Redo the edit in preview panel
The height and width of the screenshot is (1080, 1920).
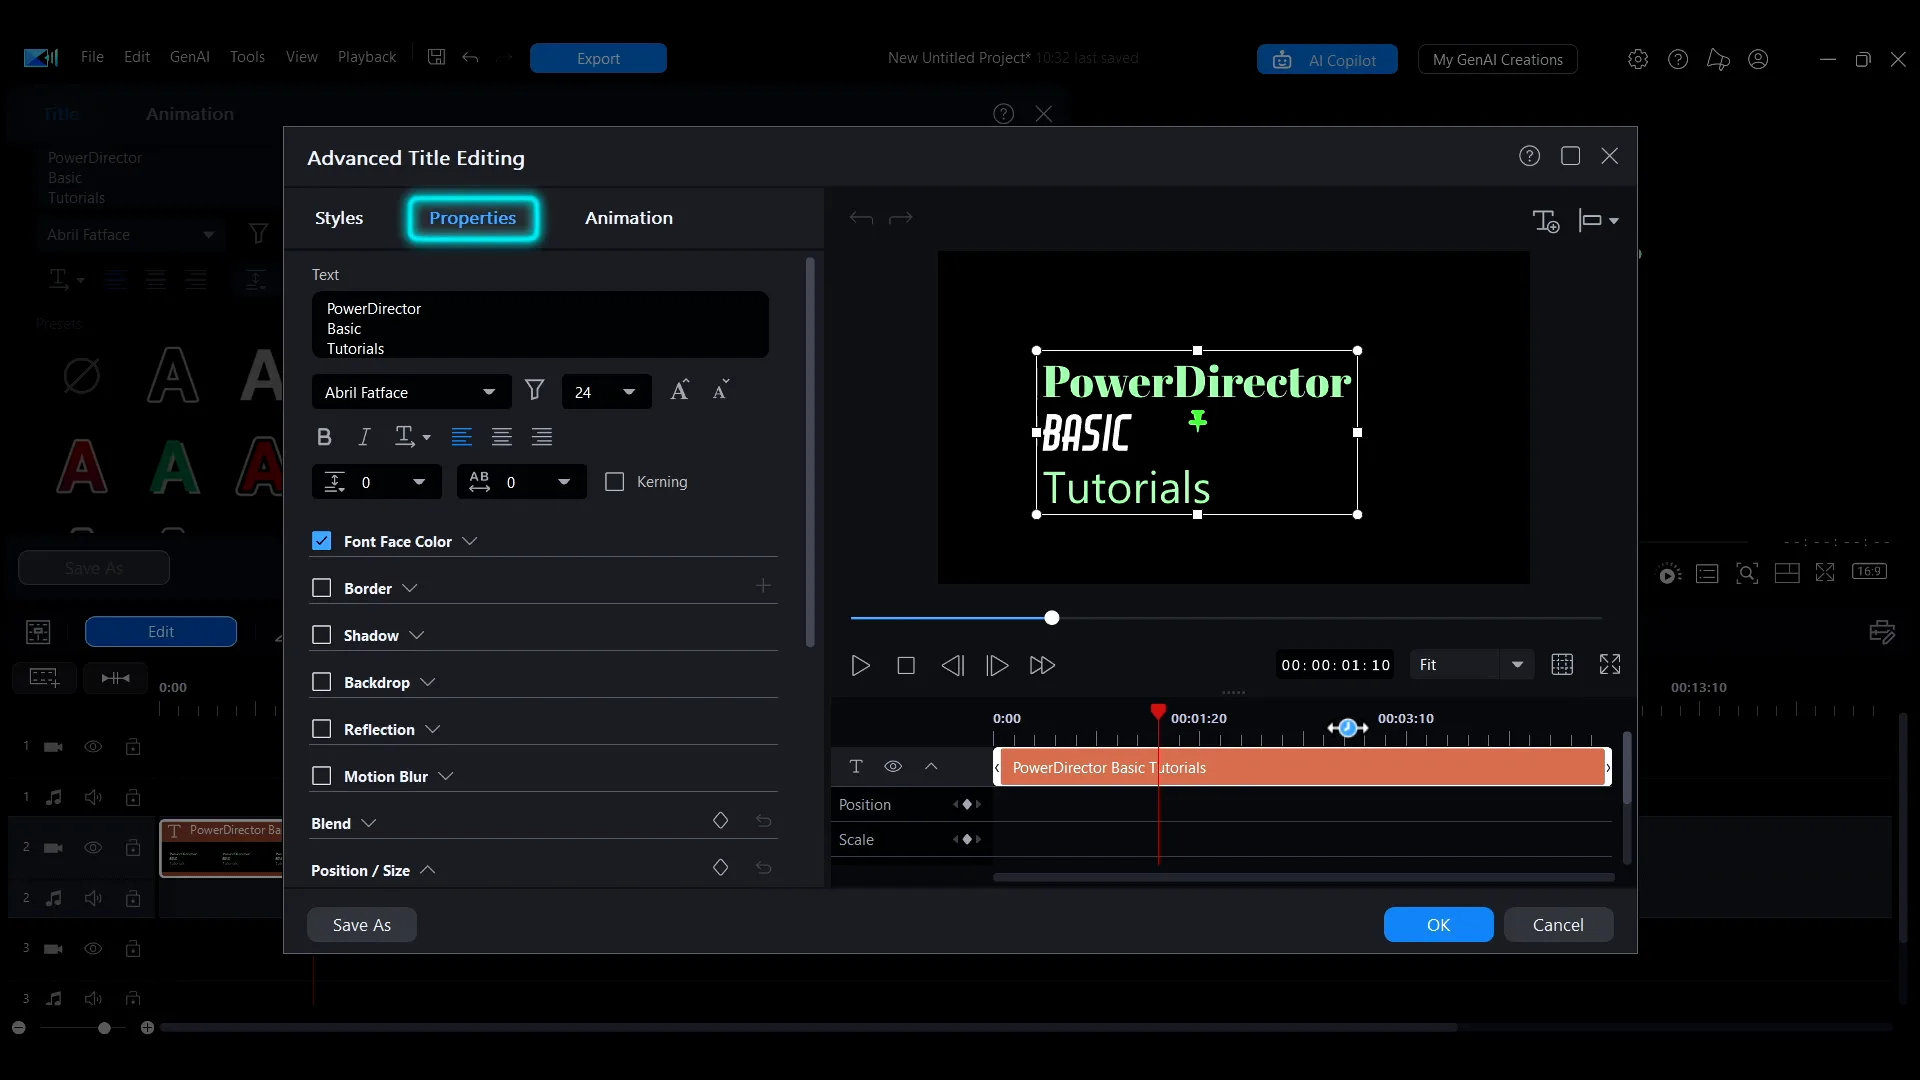coord(901,218)
